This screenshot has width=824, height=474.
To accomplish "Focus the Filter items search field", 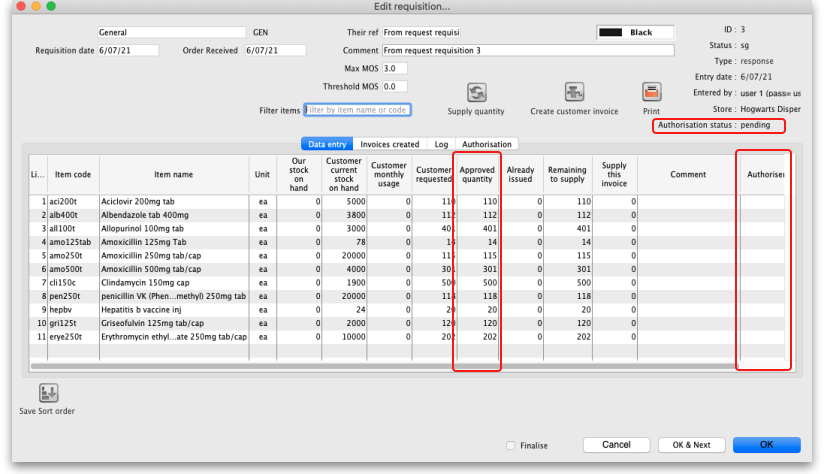I will [357, 110].
